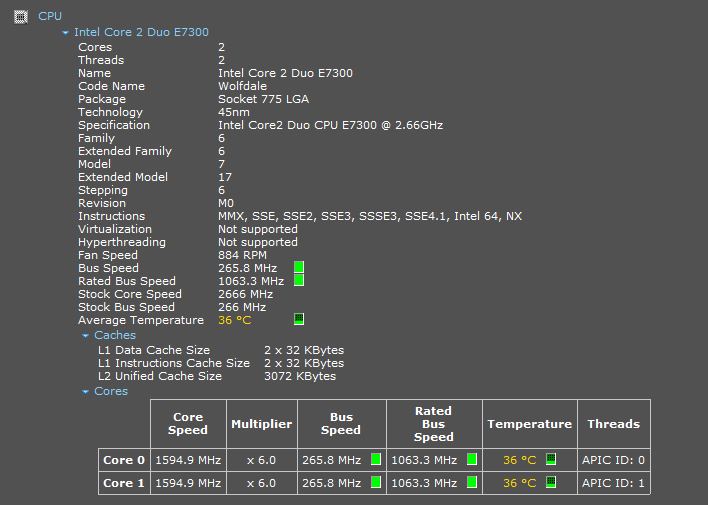Collapse the Caches section arrow
Viewport: 708px width, 505px height.
(x=85, y=336)
